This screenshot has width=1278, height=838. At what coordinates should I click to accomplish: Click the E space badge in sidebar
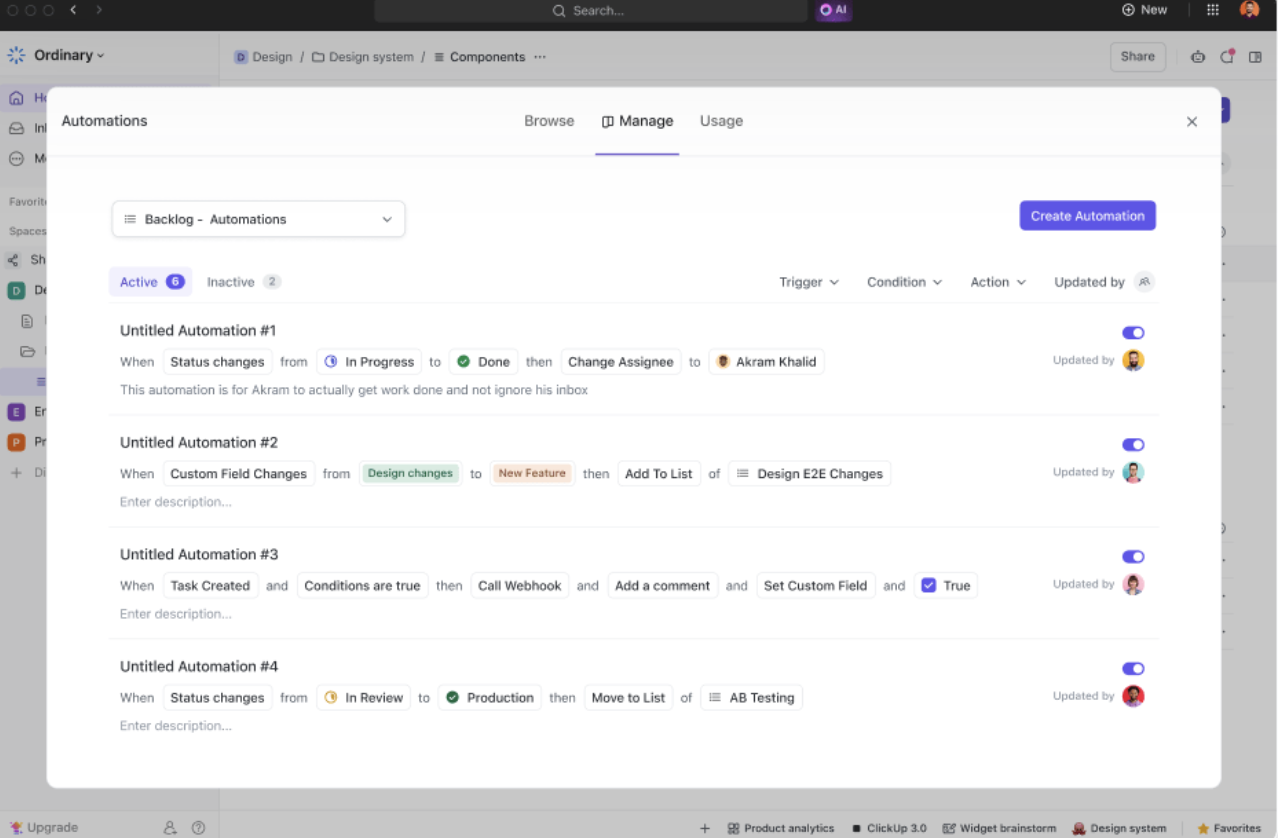16,411
